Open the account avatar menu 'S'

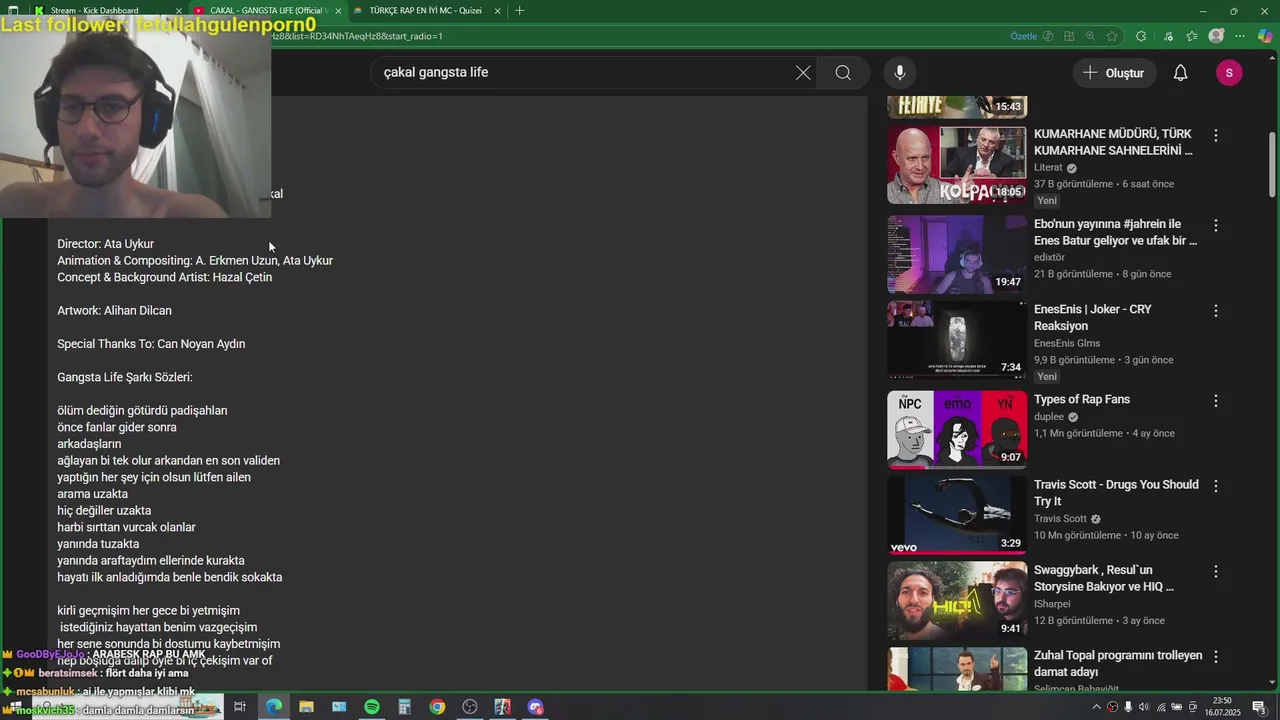click(1229, 73)
